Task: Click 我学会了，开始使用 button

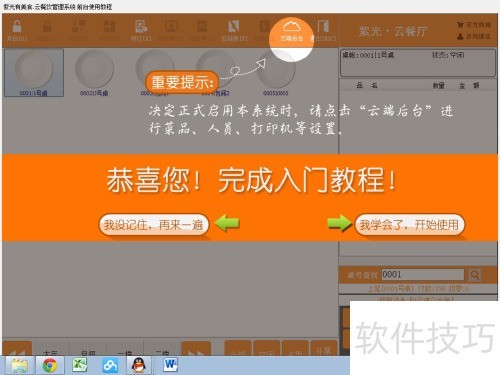Action: pyautogui.click(x=409, y=225)
